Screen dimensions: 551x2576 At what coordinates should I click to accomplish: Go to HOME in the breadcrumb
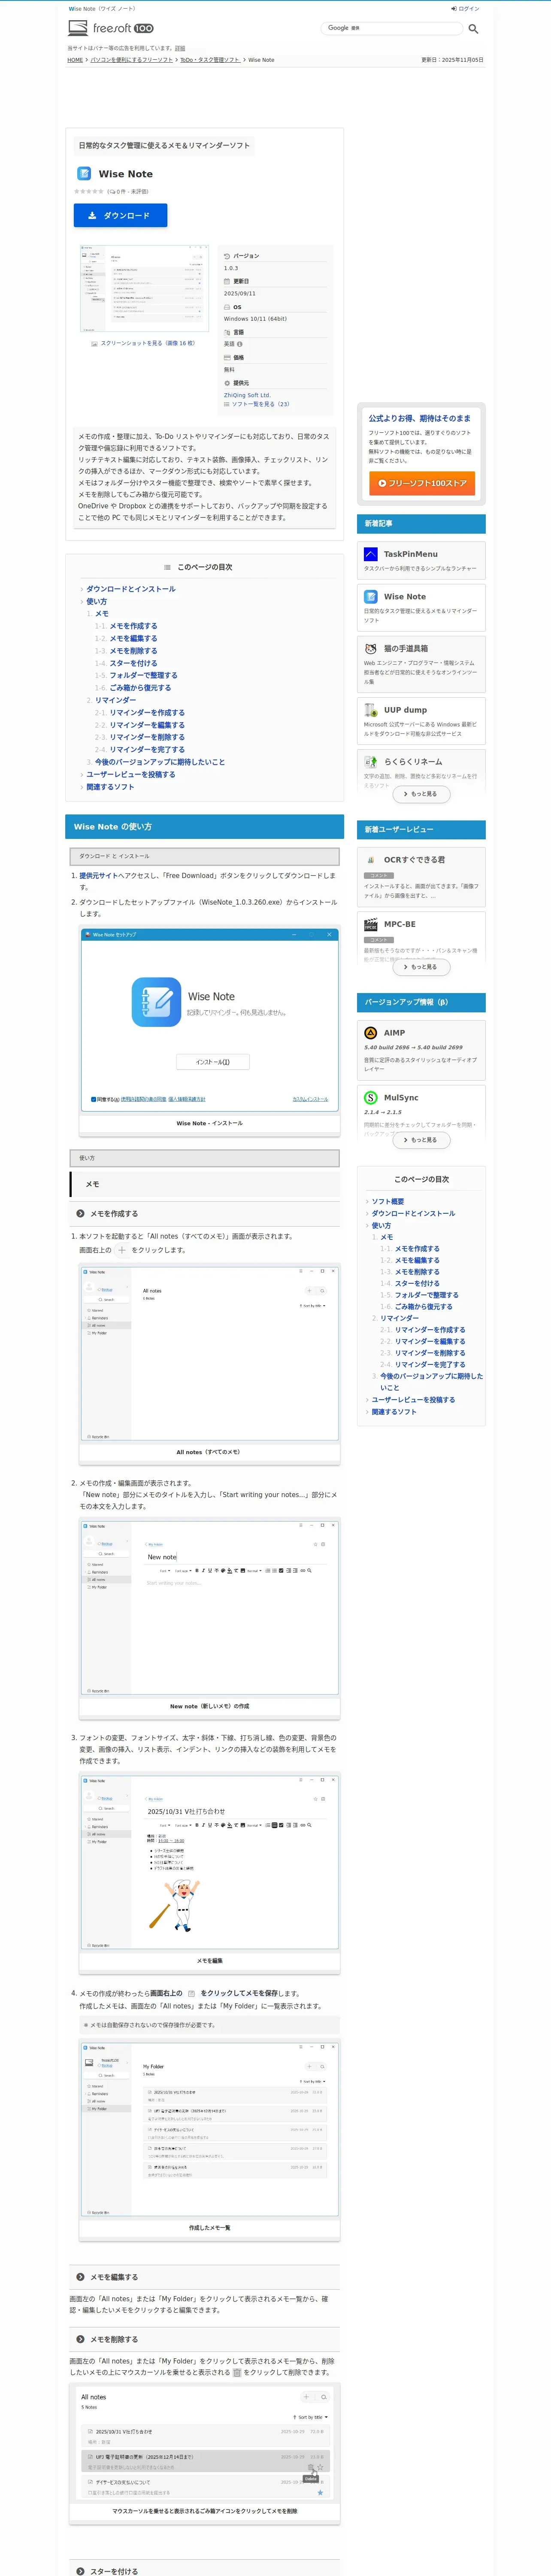[x=75, y=60]
